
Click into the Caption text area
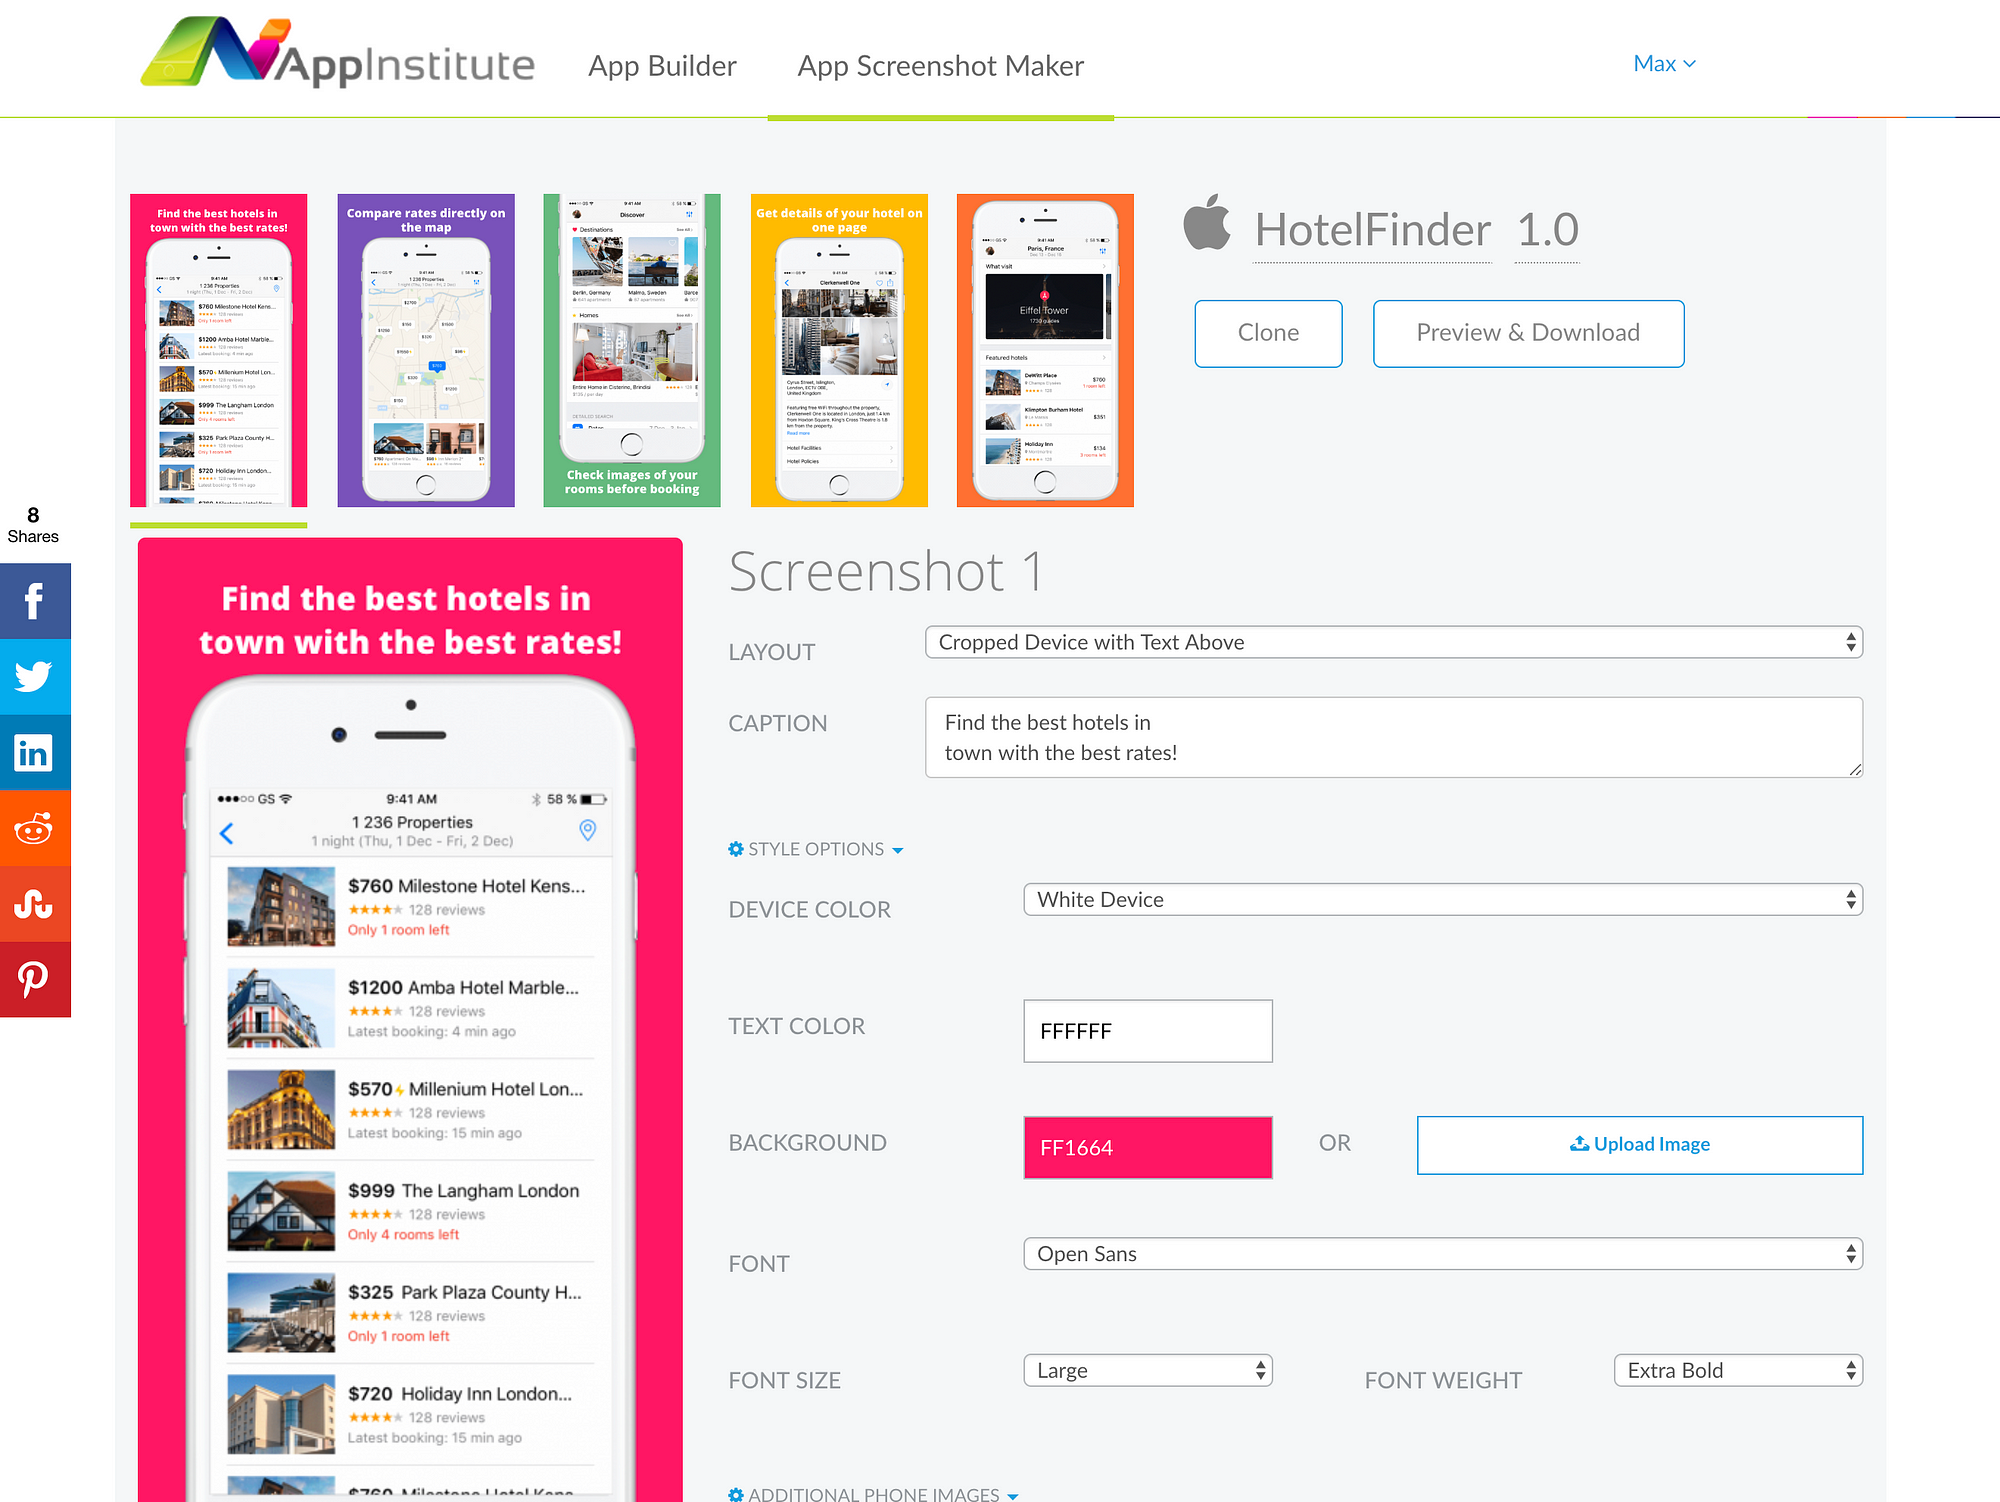click(1394, 737)
